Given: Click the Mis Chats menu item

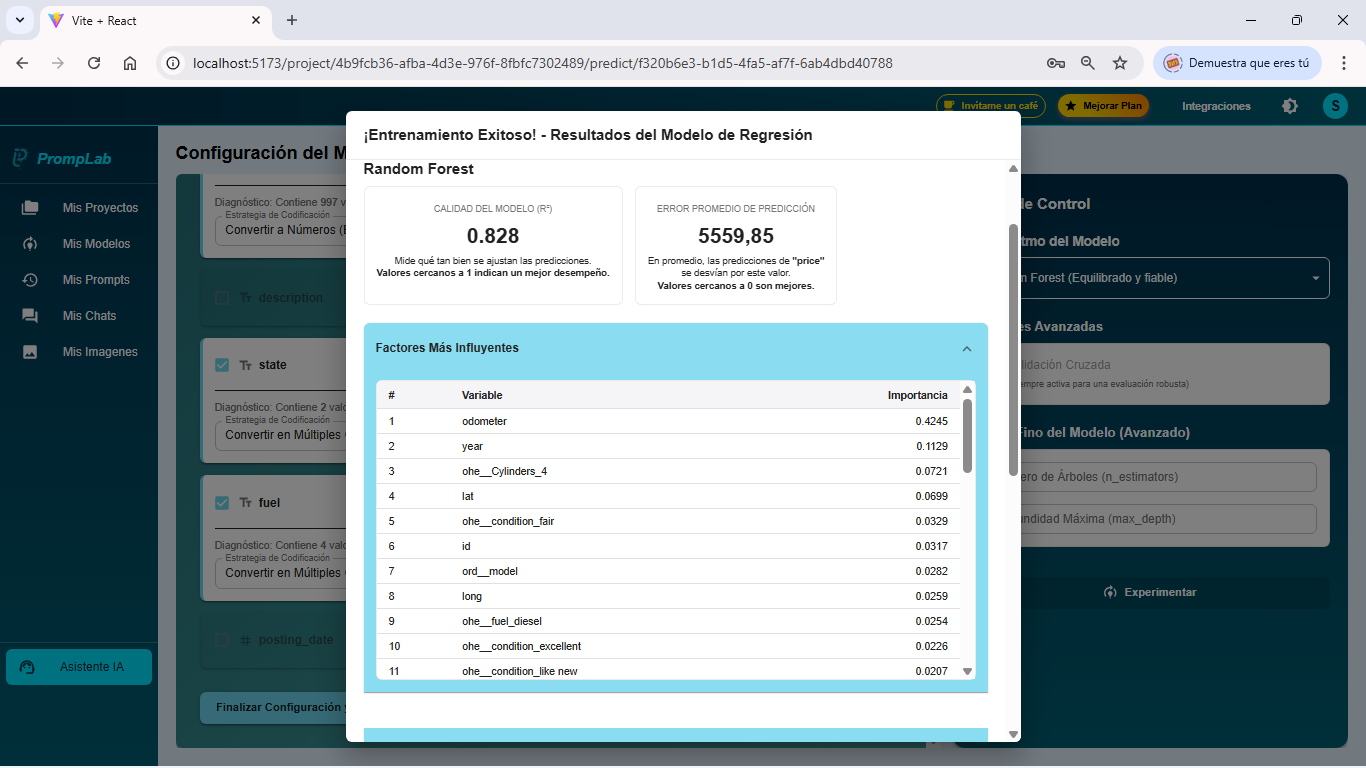Looking at the screenshot, I should (89, 316).
